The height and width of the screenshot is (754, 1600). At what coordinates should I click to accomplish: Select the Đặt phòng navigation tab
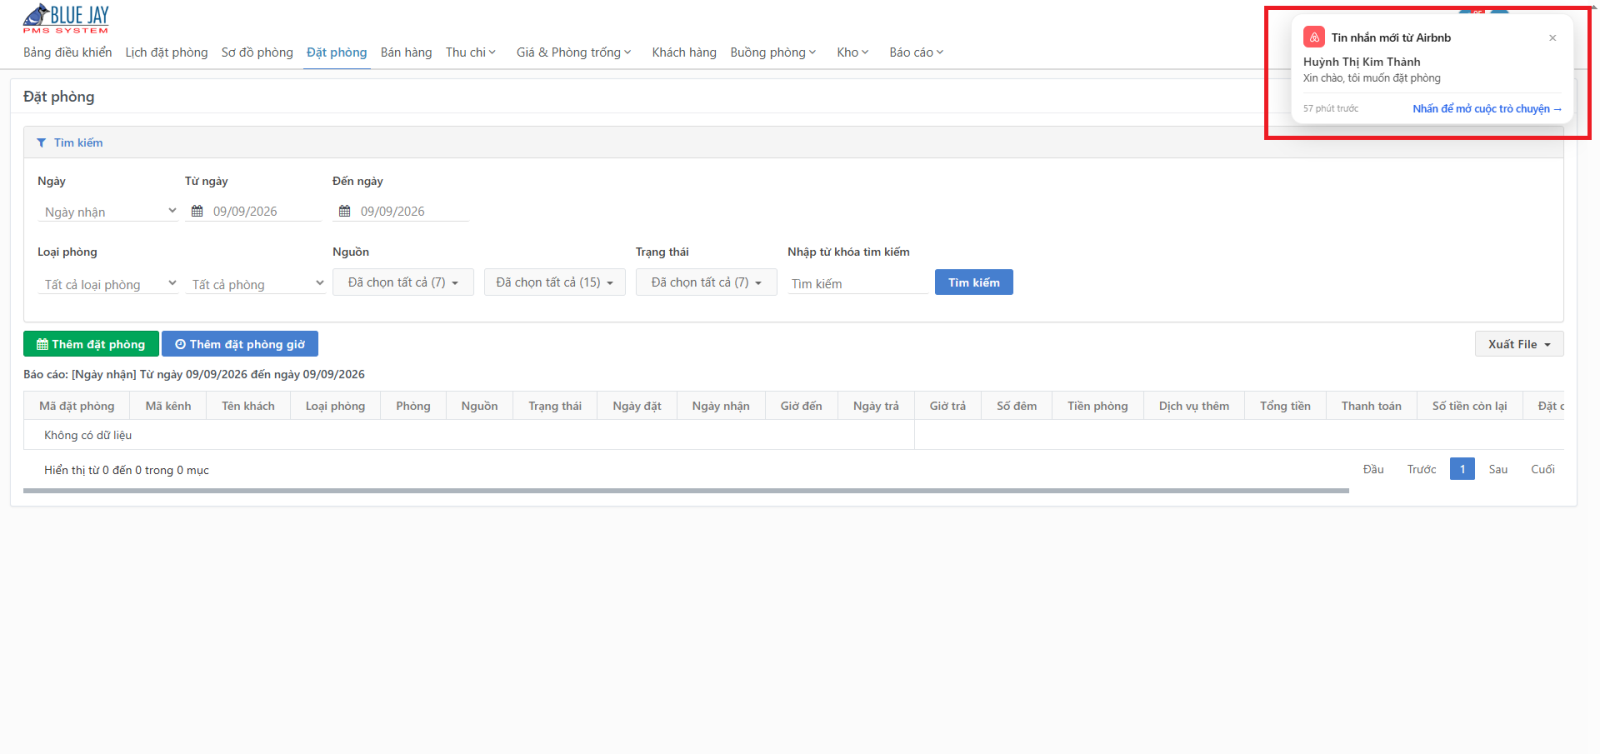click(x=337, y=52)
